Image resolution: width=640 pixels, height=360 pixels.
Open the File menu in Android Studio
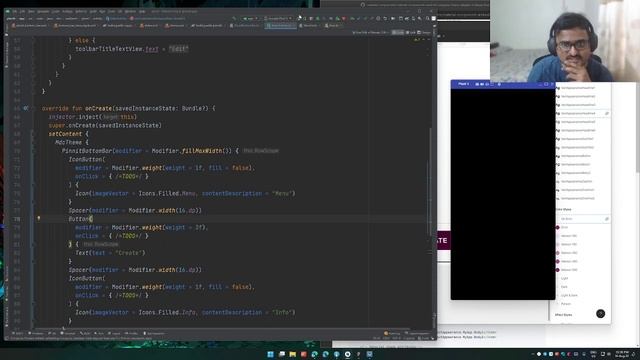pyautogui.click(x=15, y=11)
